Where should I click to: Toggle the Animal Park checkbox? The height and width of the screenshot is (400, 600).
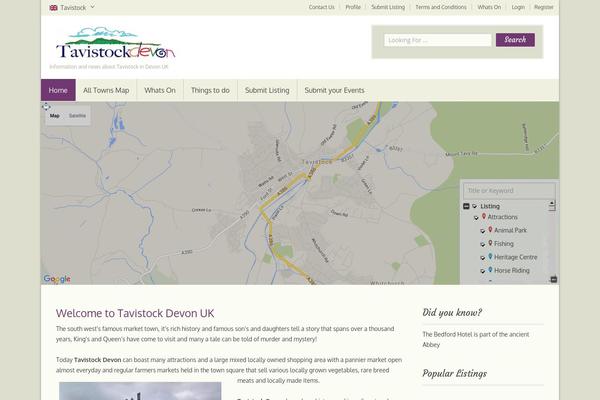(x=483, y=231)
